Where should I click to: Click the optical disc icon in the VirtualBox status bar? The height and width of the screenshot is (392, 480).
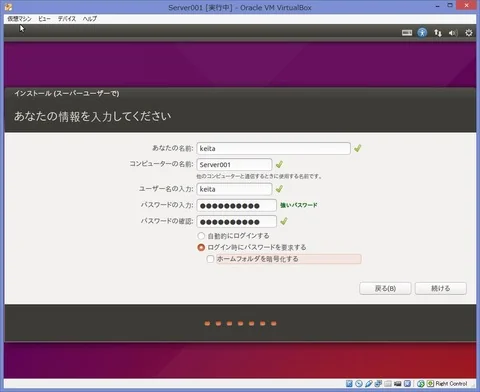(359, 384)
